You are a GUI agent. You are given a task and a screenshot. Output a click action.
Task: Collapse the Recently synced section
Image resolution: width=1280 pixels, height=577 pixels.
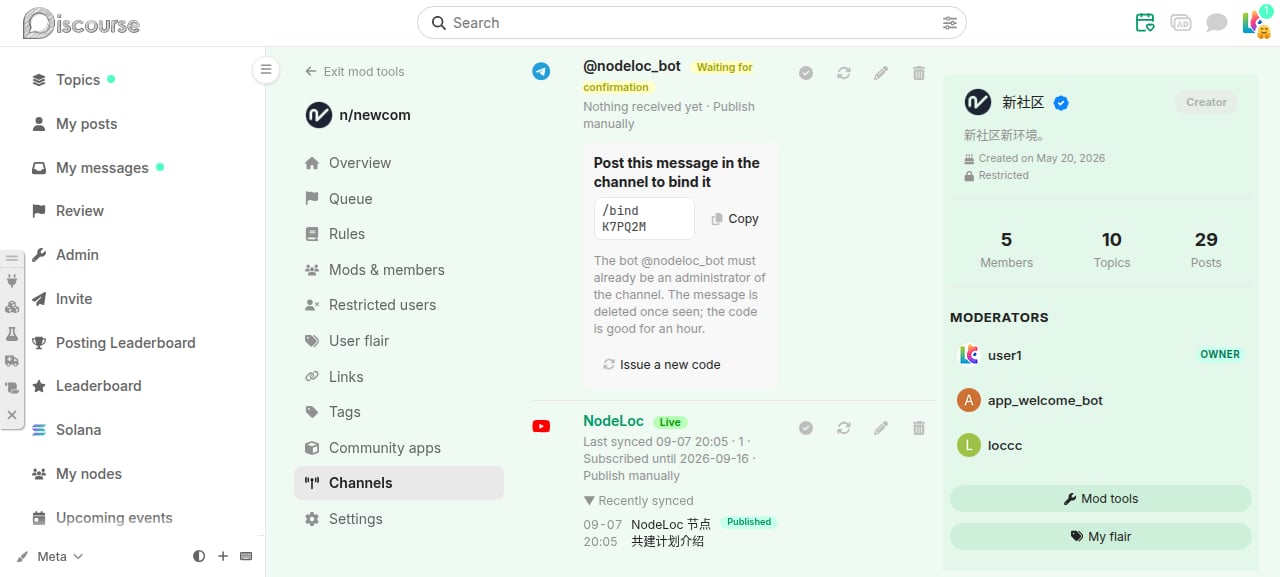coord(638,501)
